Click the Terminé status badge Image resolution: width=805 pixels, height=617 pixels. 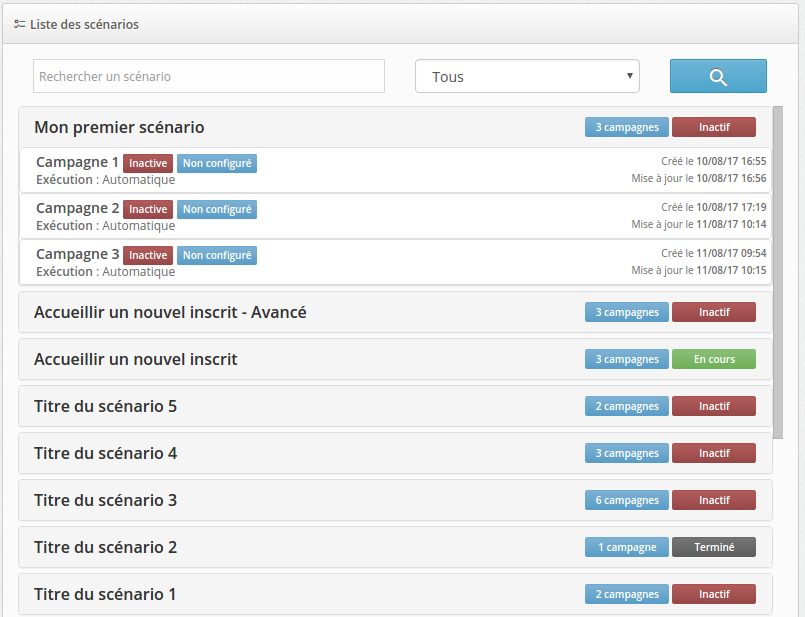click(714, 547)
